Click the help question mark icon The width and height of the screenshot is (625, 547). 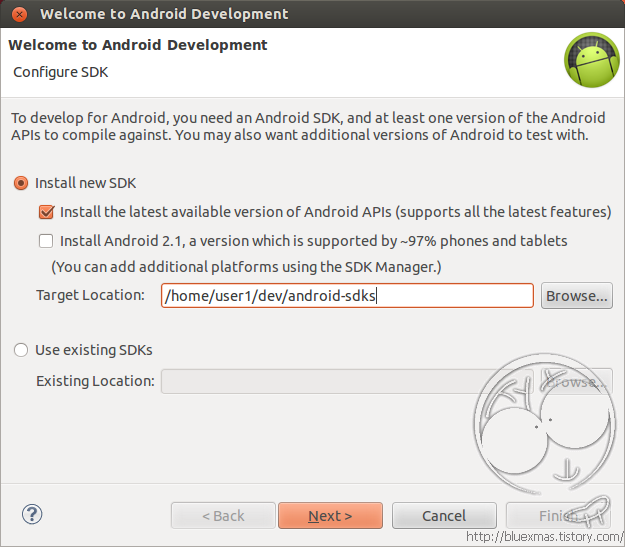click(x=32, y=514)
